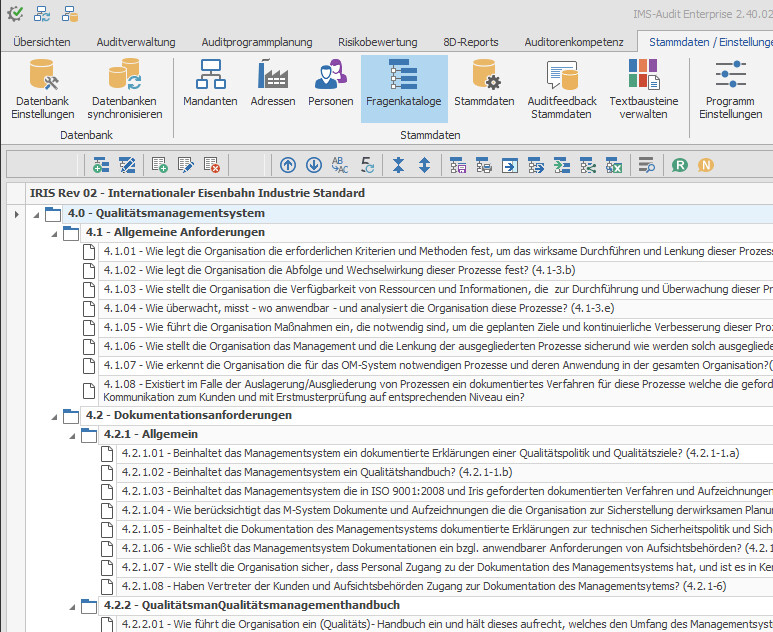Switch to the Auditverwaltung tab

pyautogui.click(x=136, y=42)
